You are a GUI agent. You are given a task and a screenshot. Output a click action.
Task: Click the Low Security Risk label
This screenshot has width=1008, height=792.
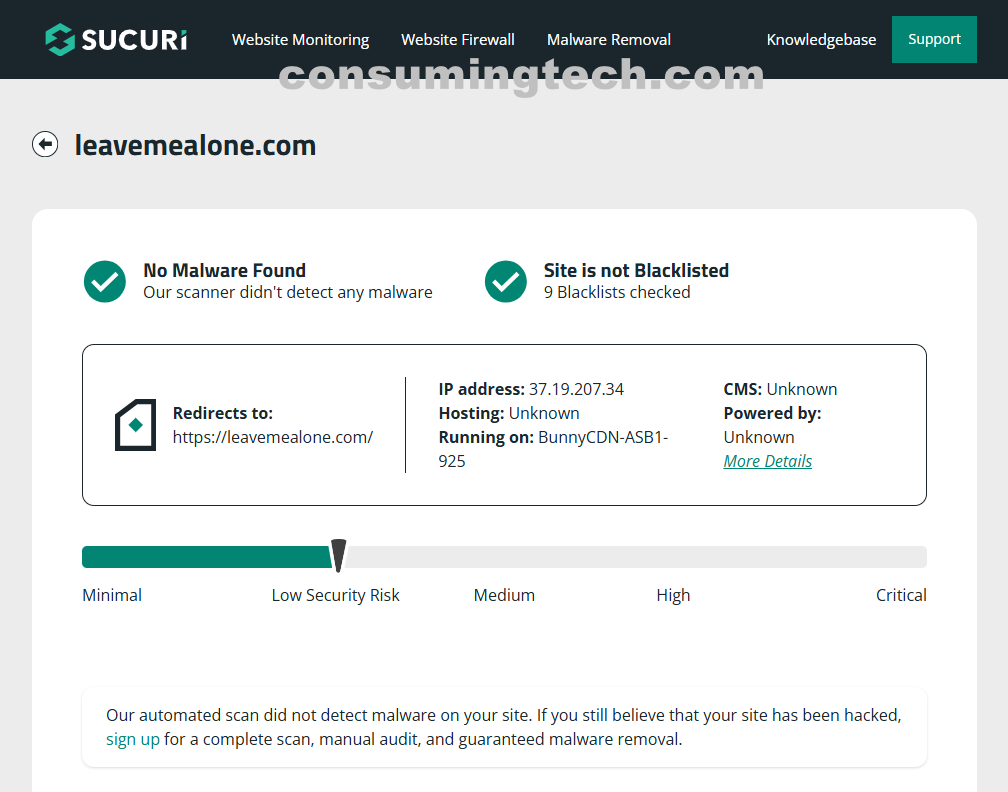click(x=335, y=595)
